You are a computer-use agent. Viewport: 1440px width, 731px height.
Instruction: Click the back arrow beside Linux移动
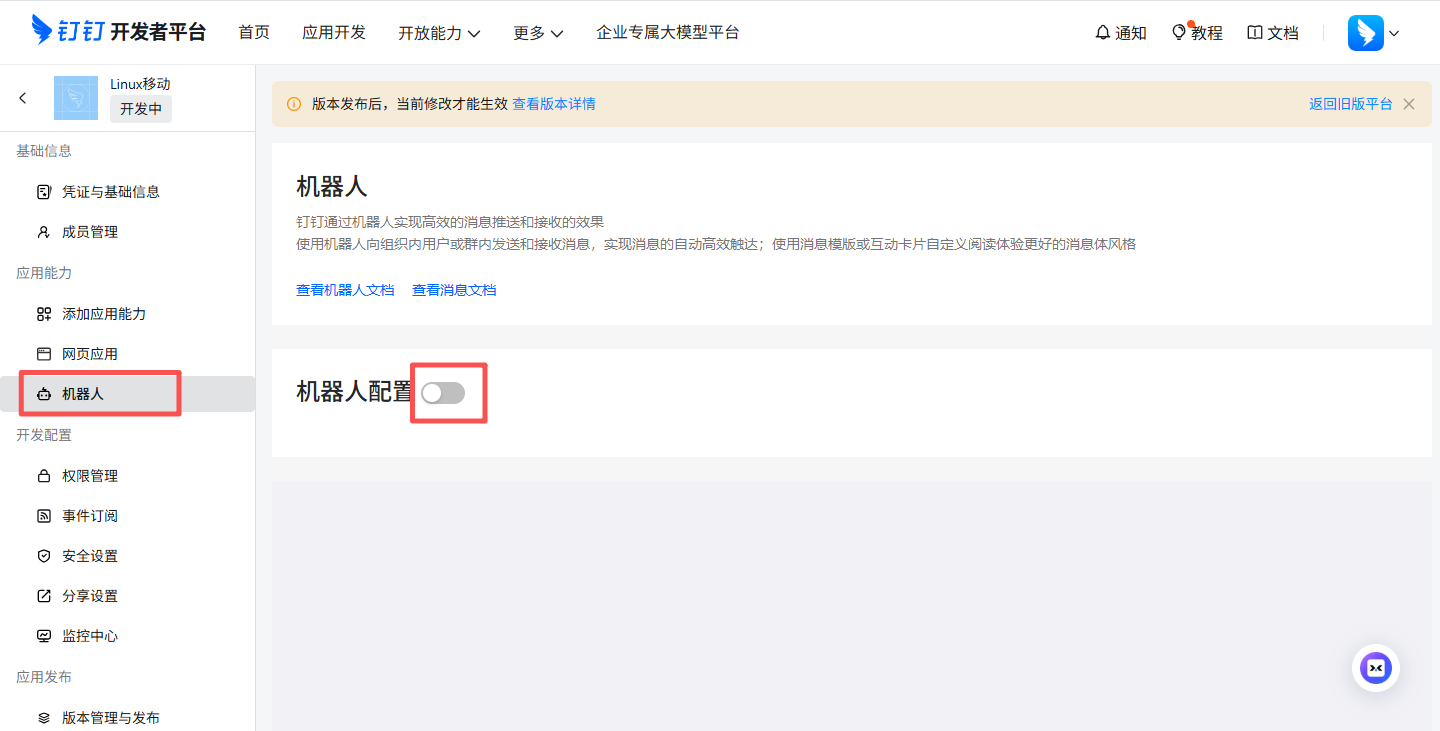tap(23, 98)
